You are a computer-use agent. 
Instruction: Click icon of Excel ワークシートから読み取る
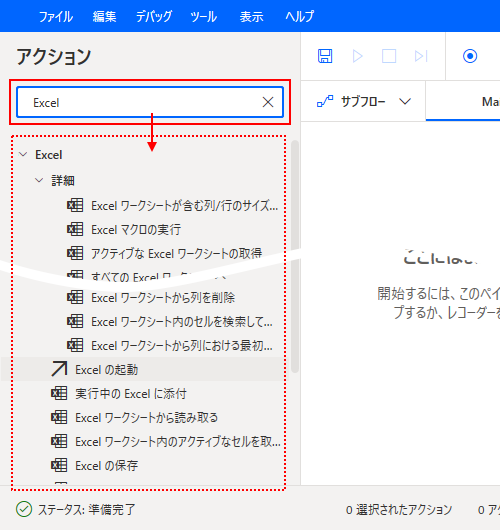tap(59, 417)
